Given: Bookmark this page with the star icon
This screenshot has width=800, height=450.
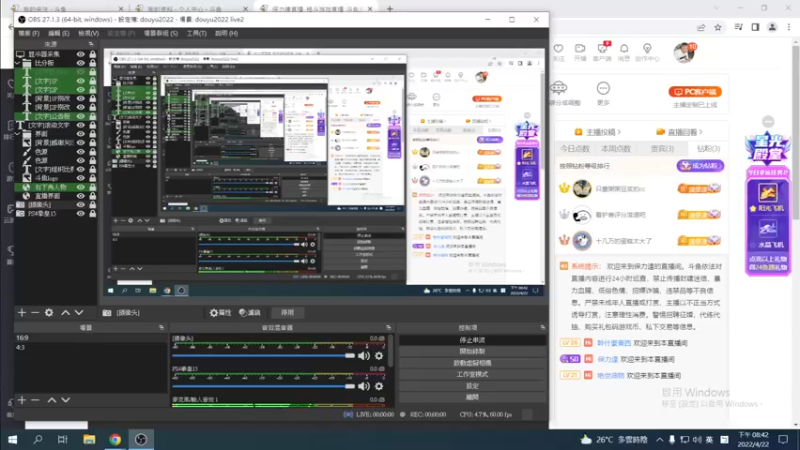Looking at the screenshot, I should [718, 27].
